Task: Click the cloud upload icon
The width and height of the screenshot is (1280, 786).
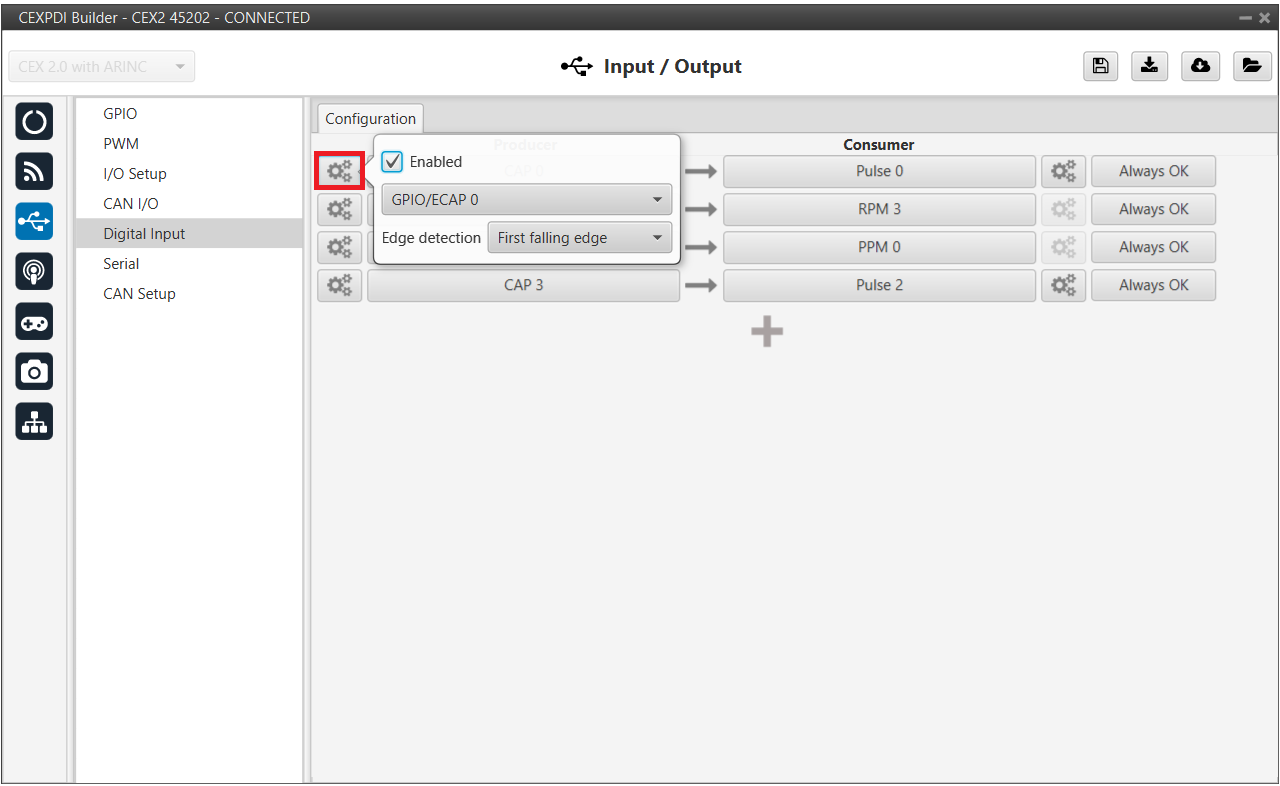Action: click(1200, 66)
